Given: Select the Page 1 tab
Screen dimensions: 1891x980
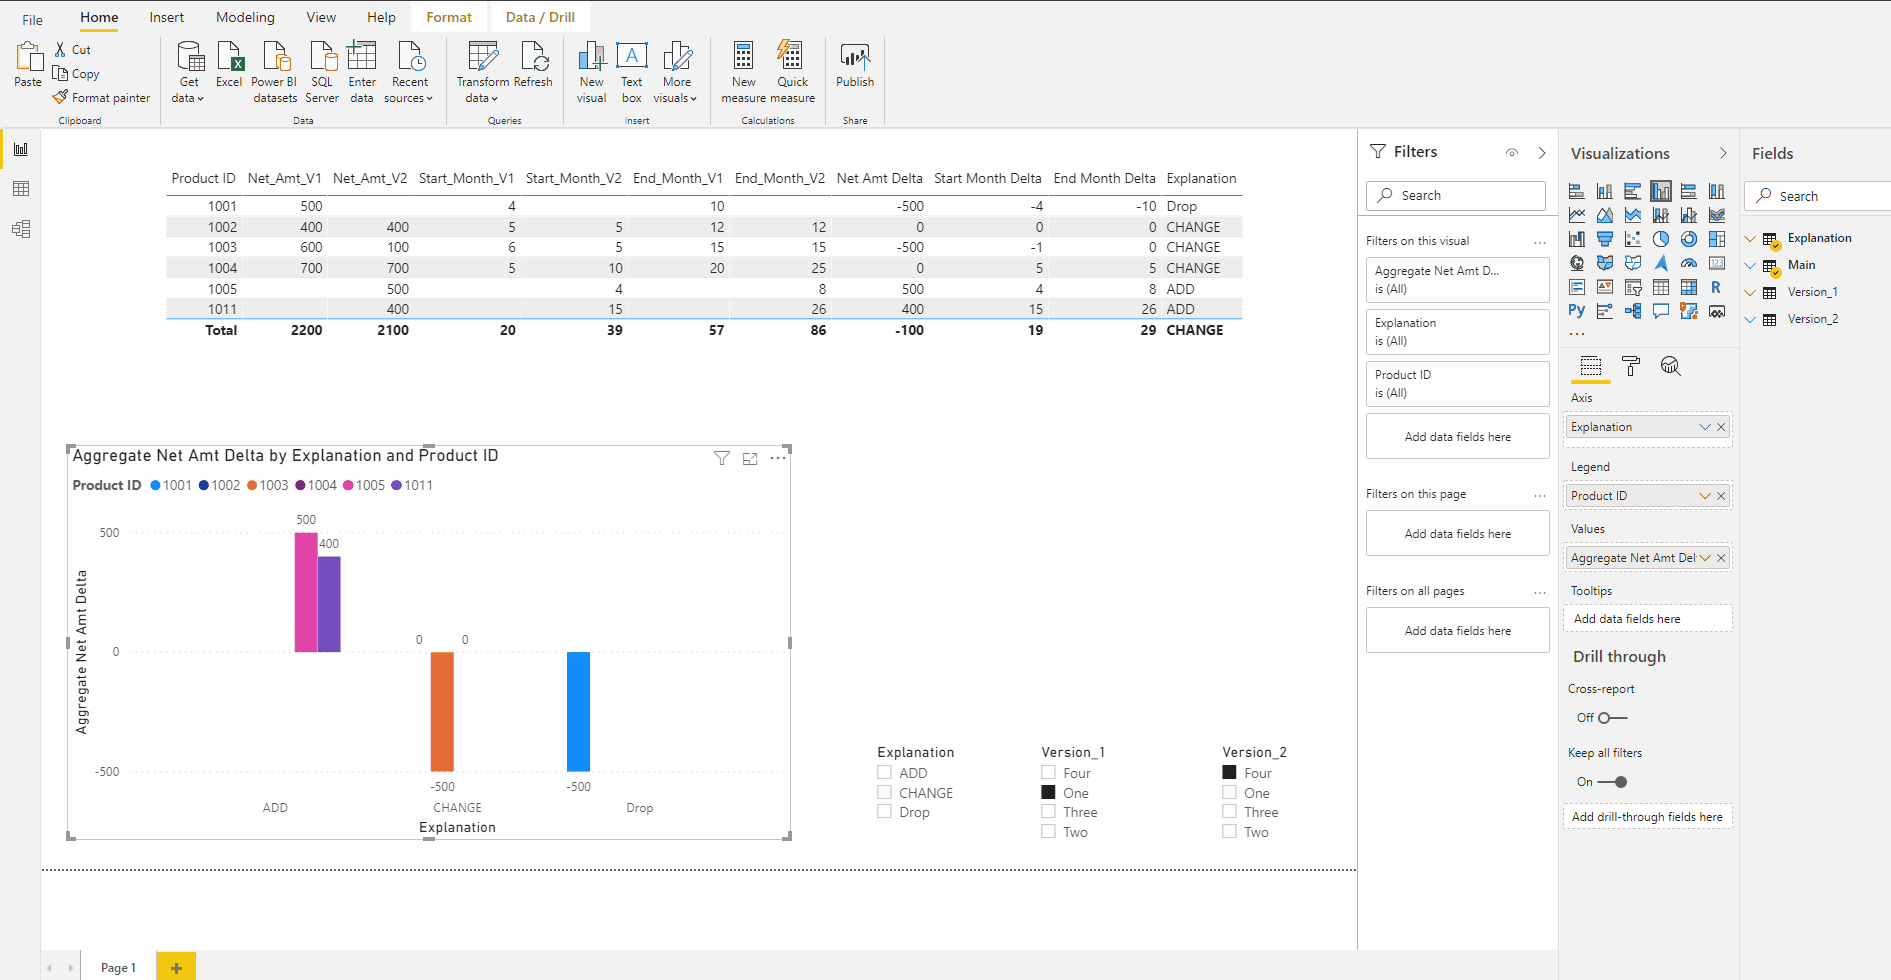Looking at the screenshot, I should 118,967.
